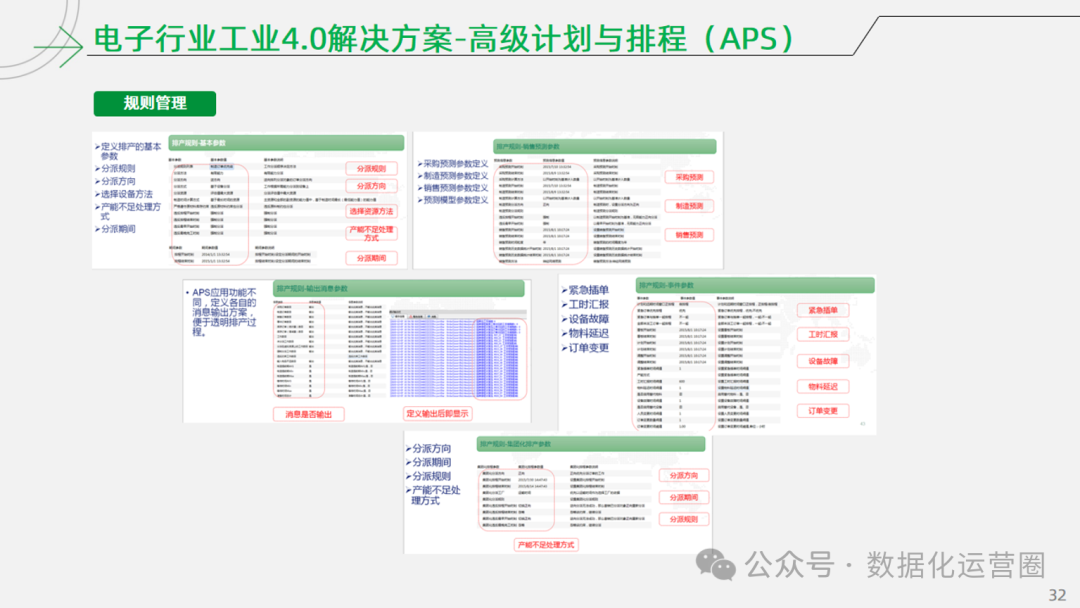
Task: Click the red 销售预测 callout
Action: pos(689,235)
